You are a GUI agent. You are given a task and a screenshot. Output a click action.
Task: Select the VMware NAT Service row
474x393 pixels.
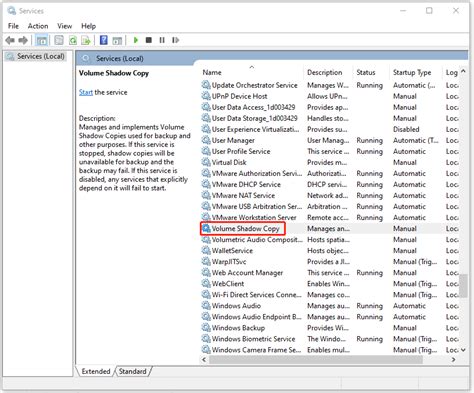[x=330, y=195]
